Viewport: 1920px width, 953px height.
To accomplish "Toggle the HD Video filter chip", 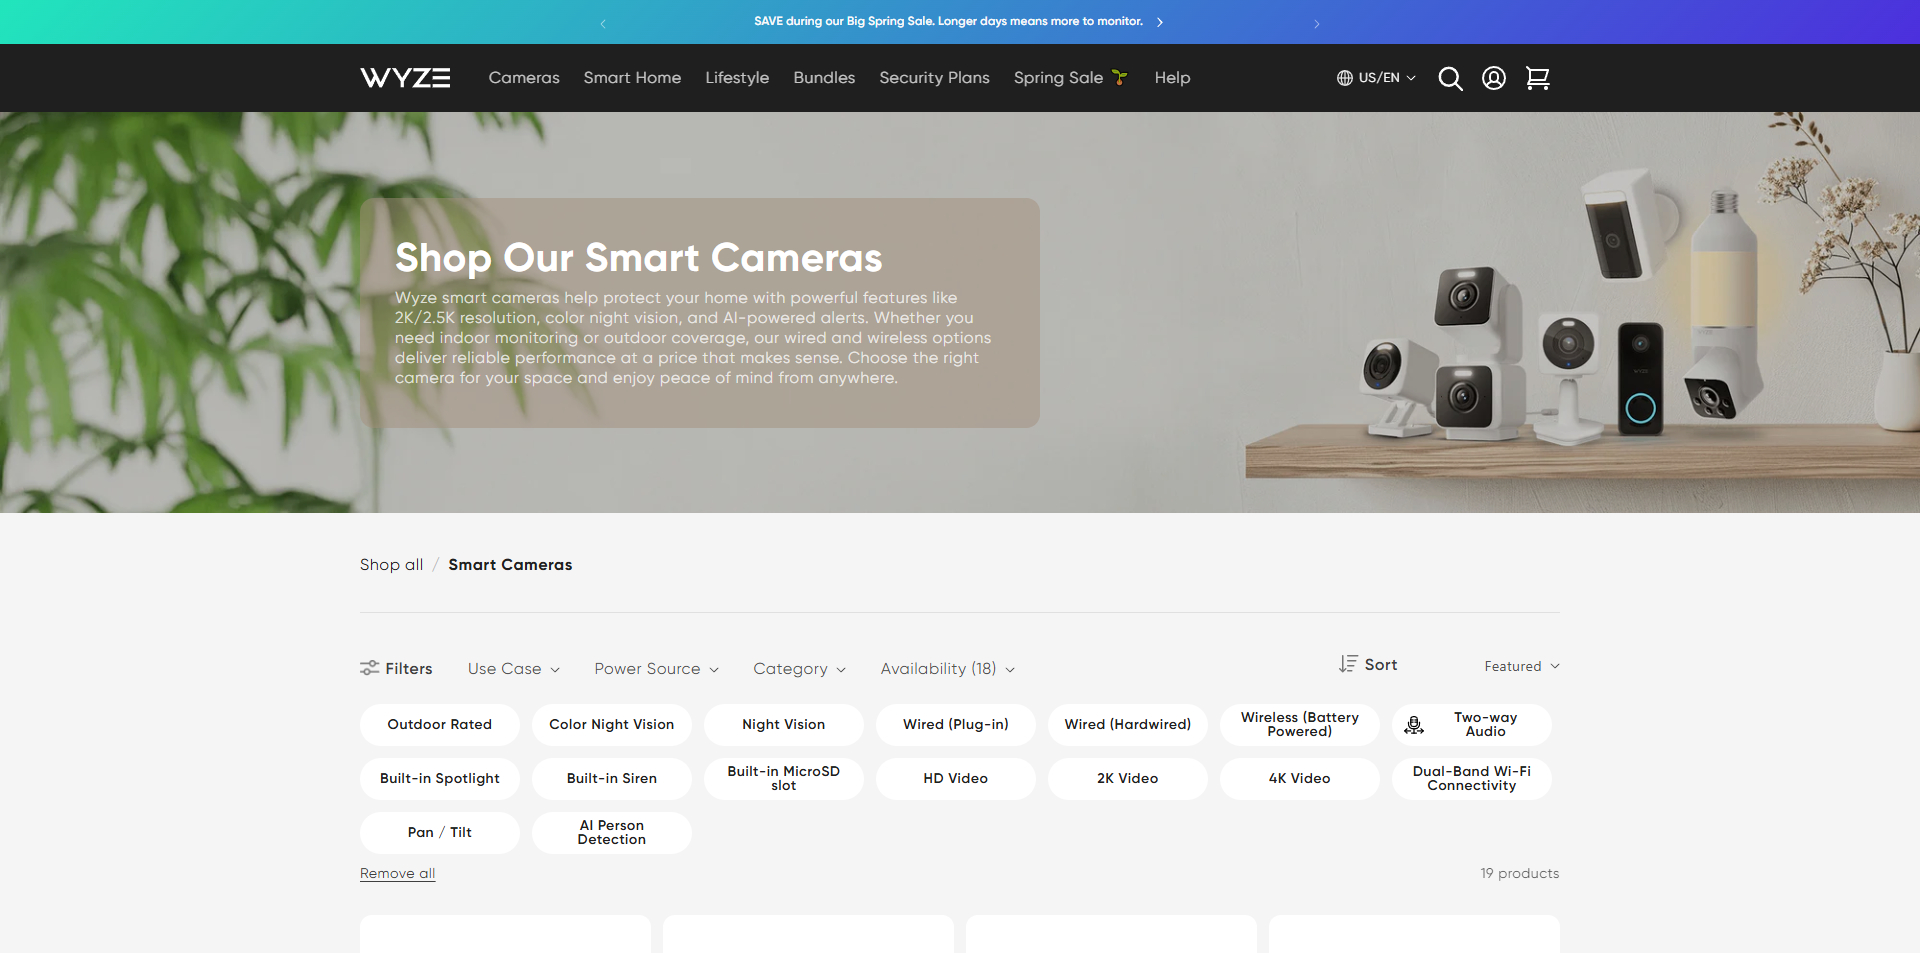I will pyautogui.click(x=956, y=779).
